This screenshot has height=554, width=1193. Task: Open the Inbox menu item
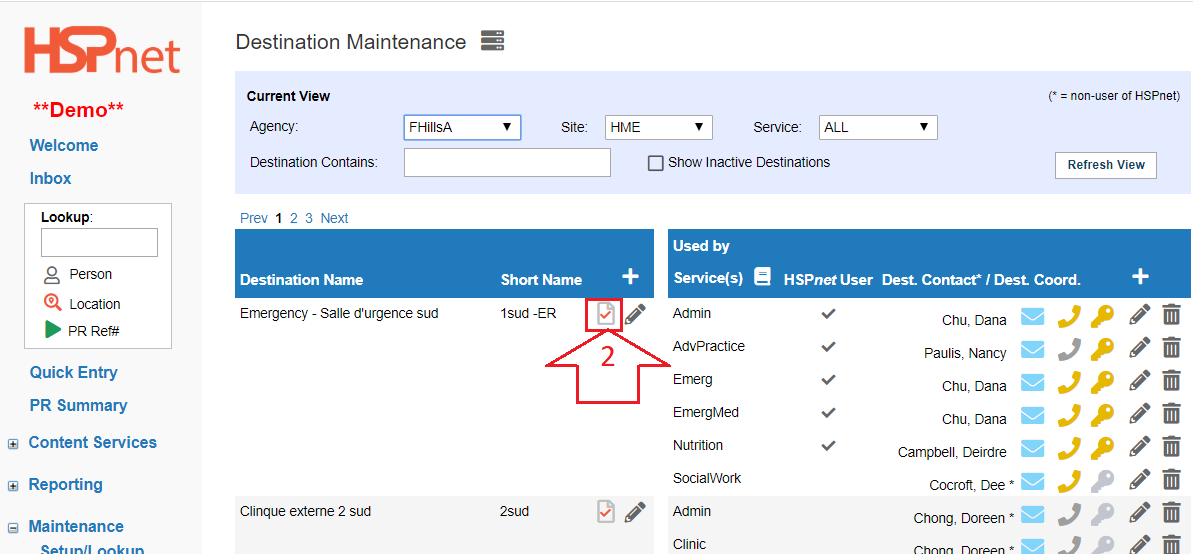[x=50, y=178]
